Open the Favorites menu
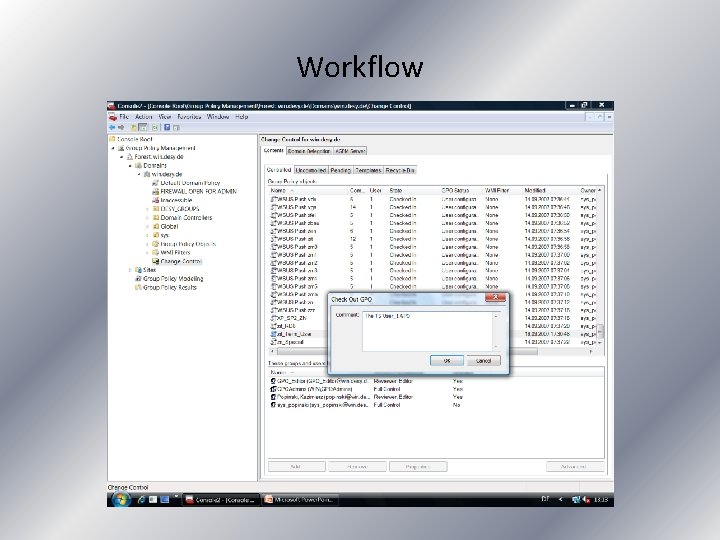The image size is (720, 540). [189, 117]
